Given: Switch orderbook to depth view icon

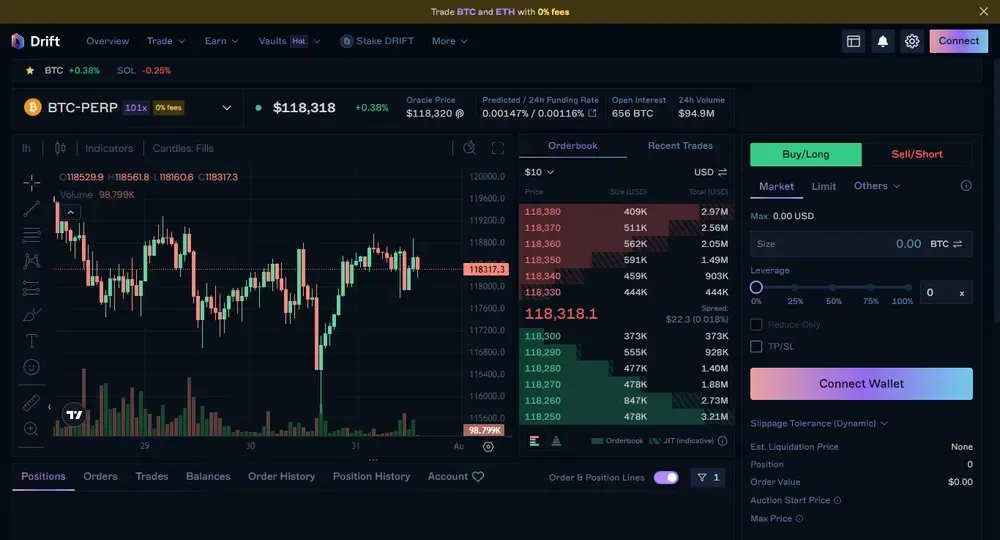Looking at the screenshot, I should pos(556,441).
